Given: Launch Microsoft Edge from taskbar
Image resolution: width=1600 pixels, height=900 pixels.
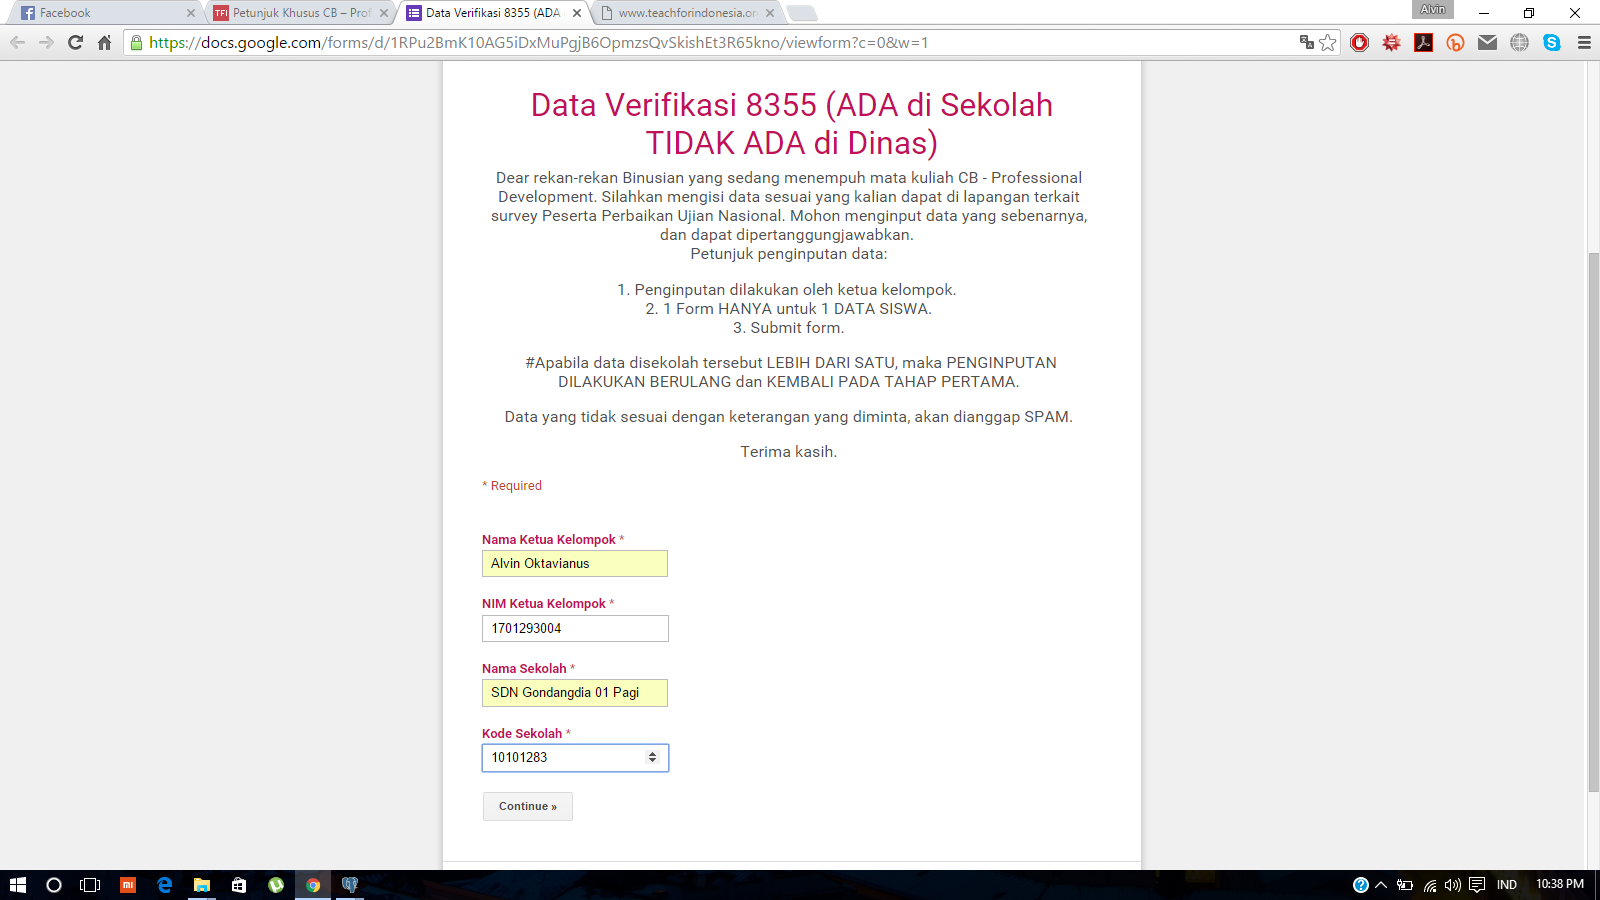Looking at the screenshot, I should pos(165,885).
